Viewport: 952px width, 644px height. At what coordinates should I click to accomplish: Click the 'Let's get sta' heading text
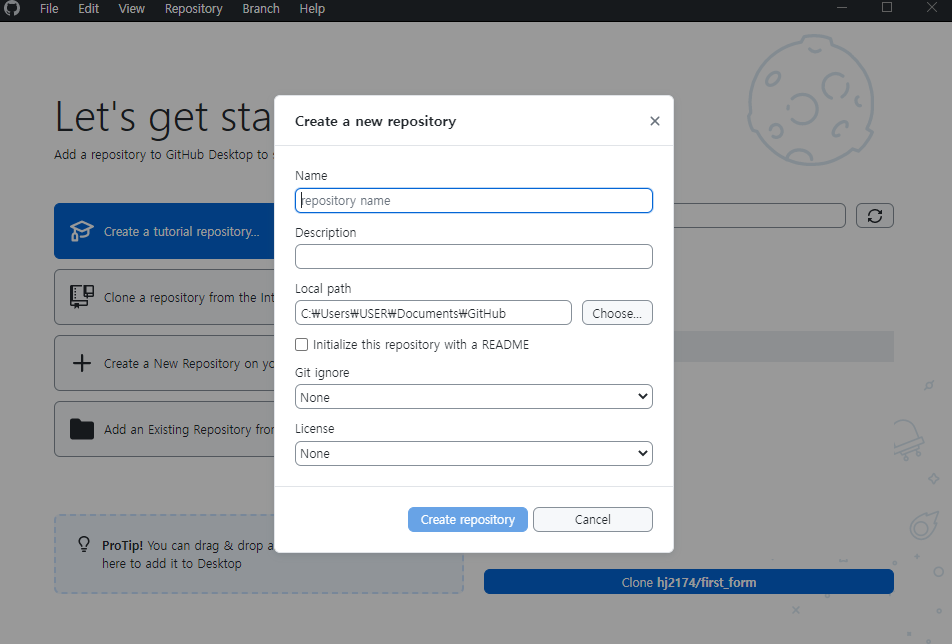[163, 117]
